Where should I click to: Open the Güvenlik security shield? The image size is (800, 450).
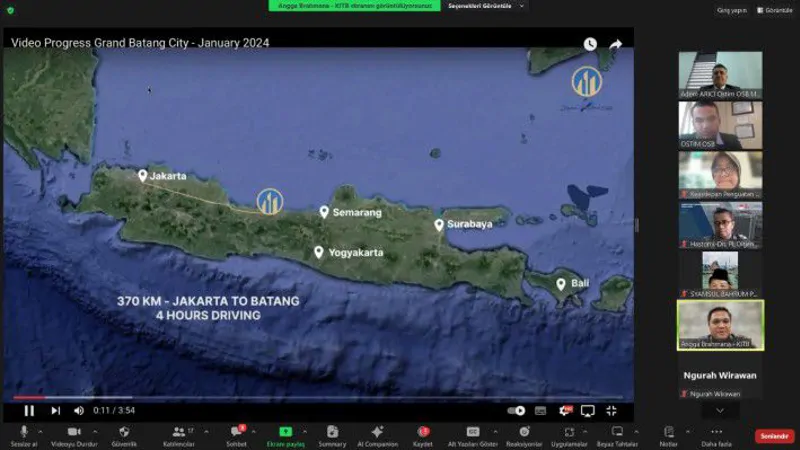(x=124, y=436)
